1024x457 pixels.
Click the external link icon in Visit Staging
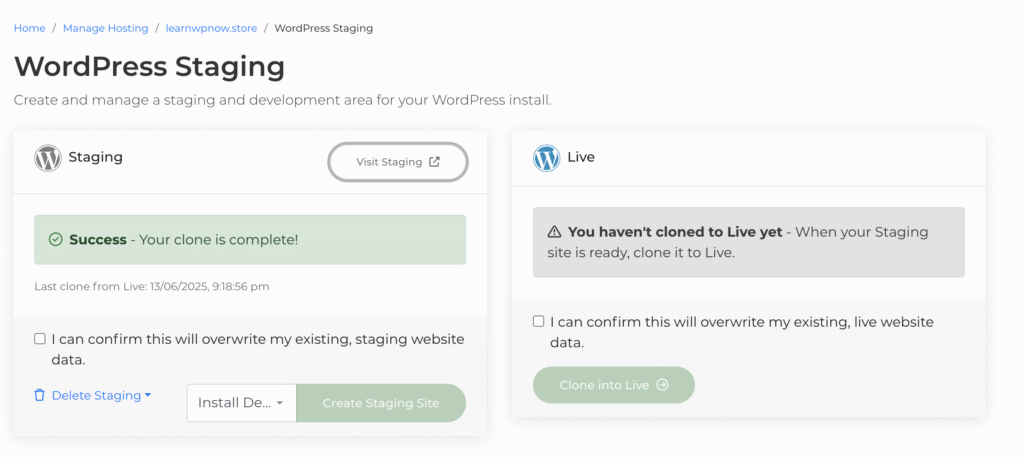click(x=434, y=162)
